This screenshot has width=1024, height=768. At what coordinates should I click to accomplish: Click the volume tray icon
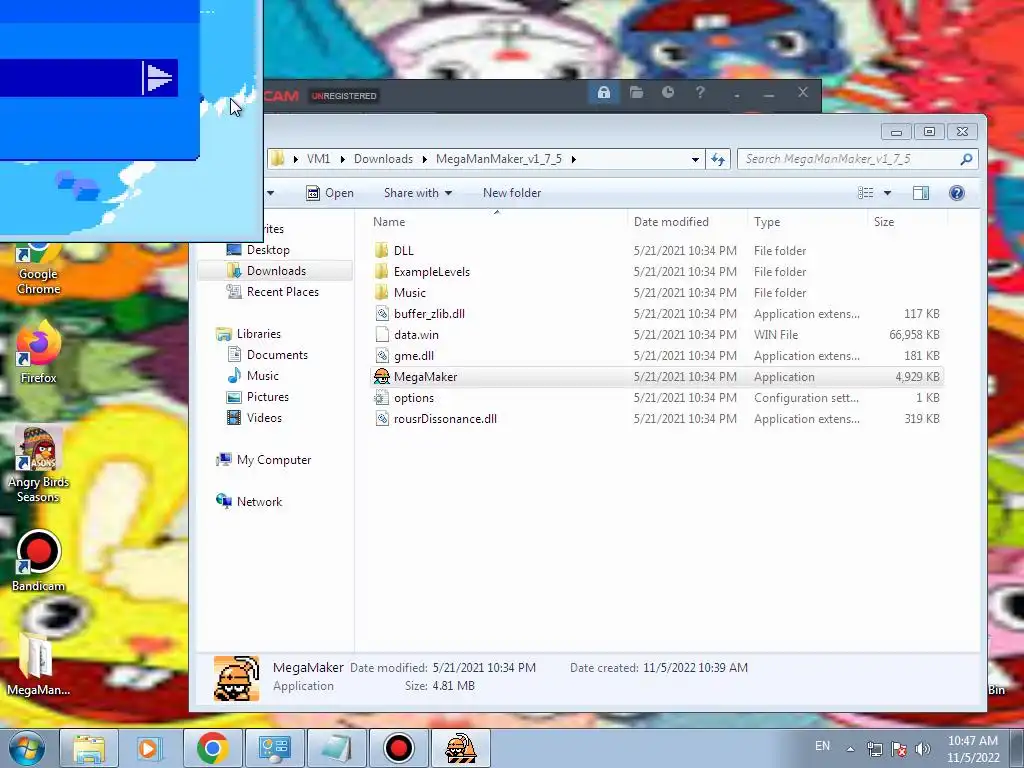(x=923, y=749)
